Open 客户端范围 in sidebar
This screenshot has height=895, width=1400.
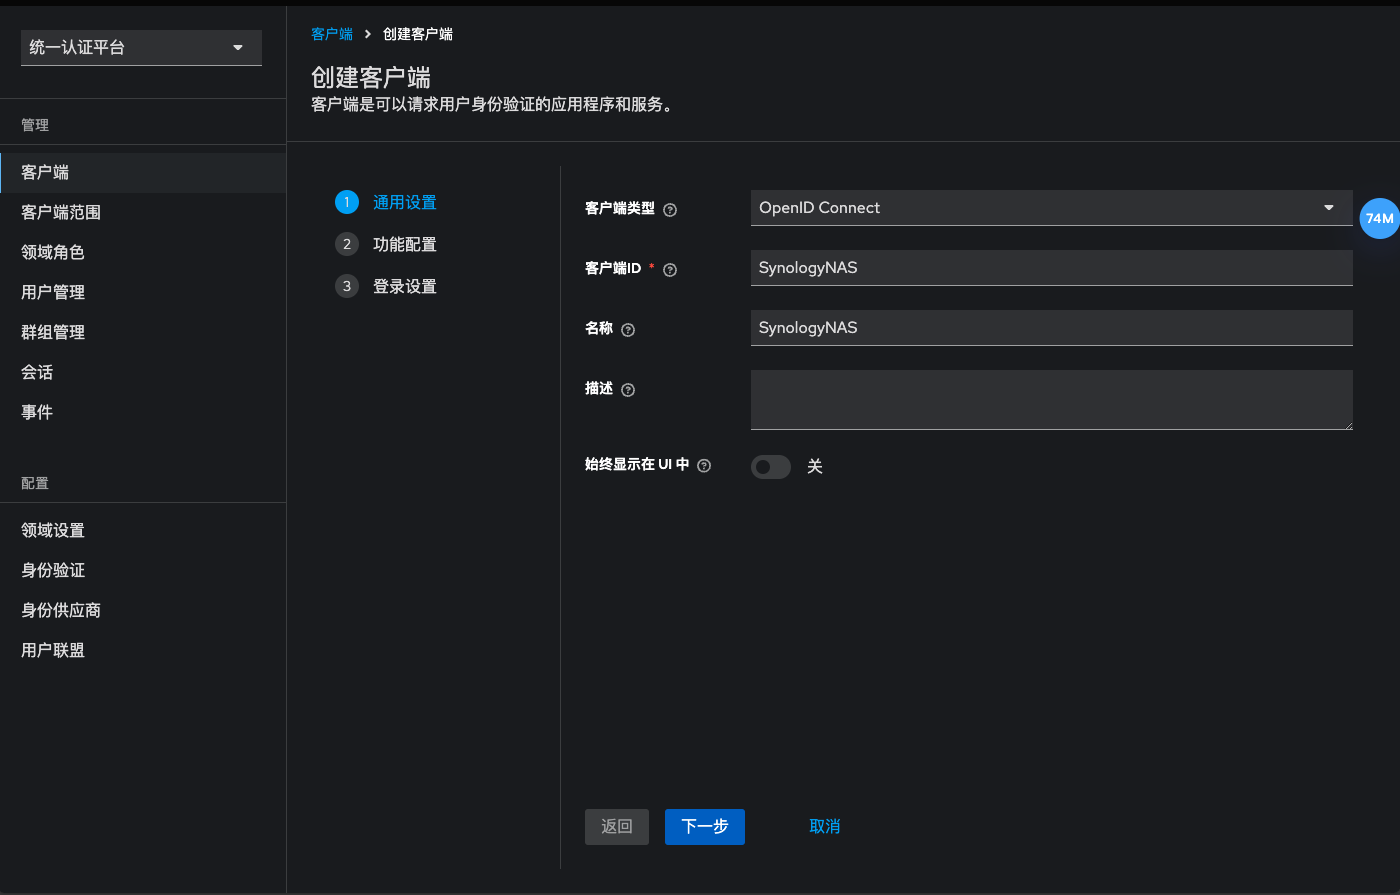pyautogui.click(x=61, y=212)
